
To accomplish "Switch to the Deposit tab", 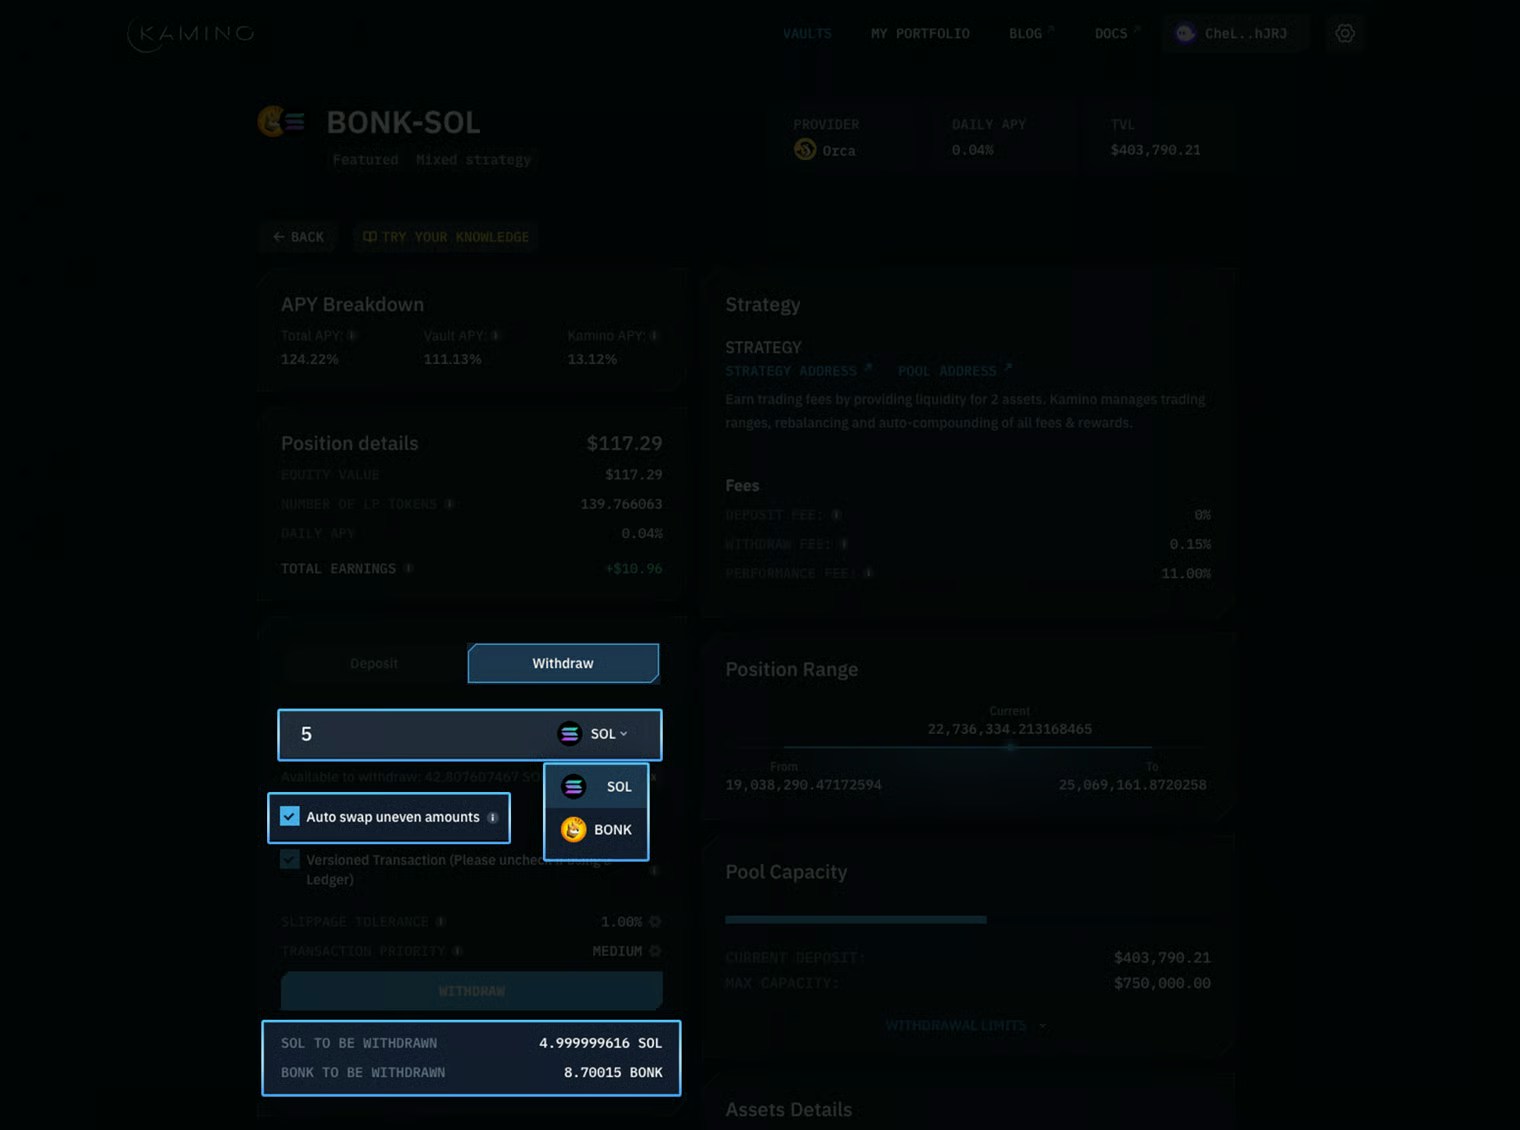I will (x=374, y=663).
